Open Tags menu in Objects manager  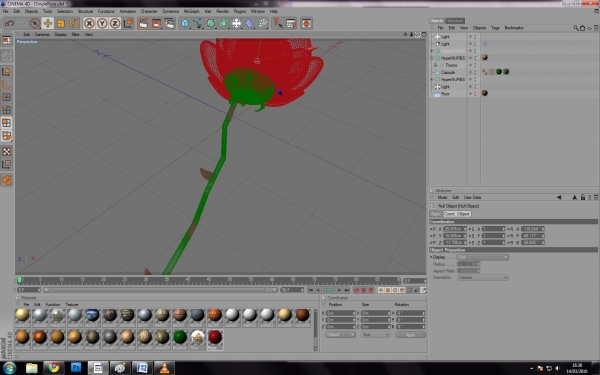coord(495,28)
